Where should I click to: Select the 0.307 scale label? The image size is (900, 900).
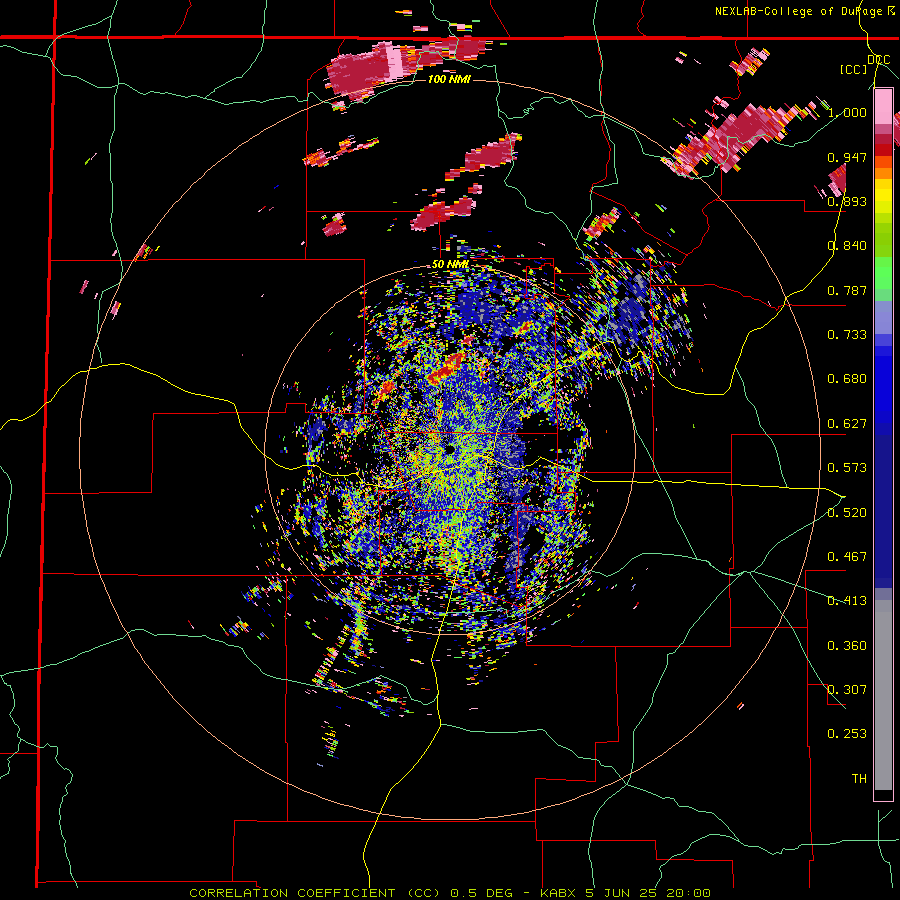click(847, 690)
